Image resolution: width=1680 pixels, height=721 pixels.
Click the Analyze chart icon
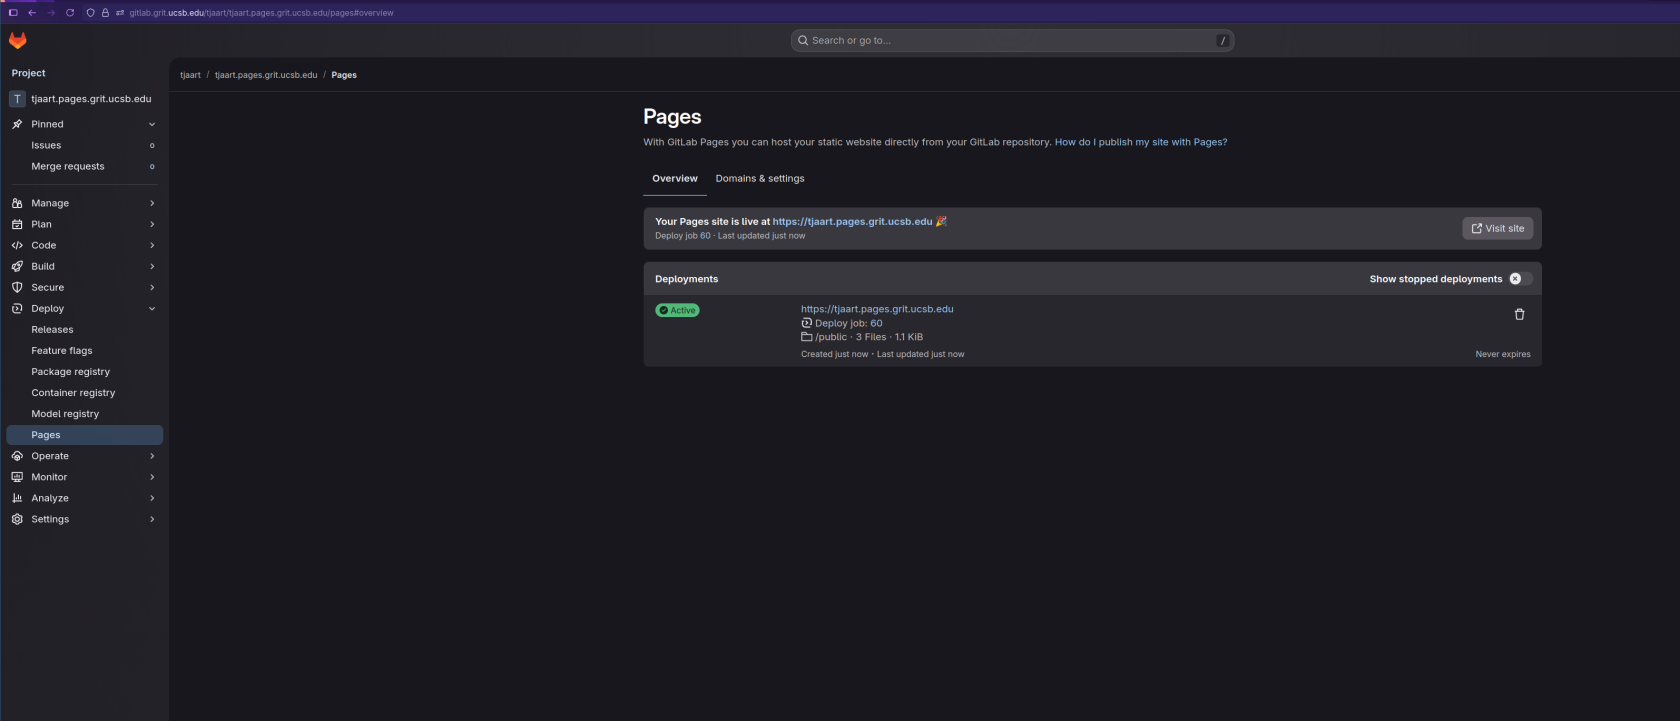(x=17, y=498)
